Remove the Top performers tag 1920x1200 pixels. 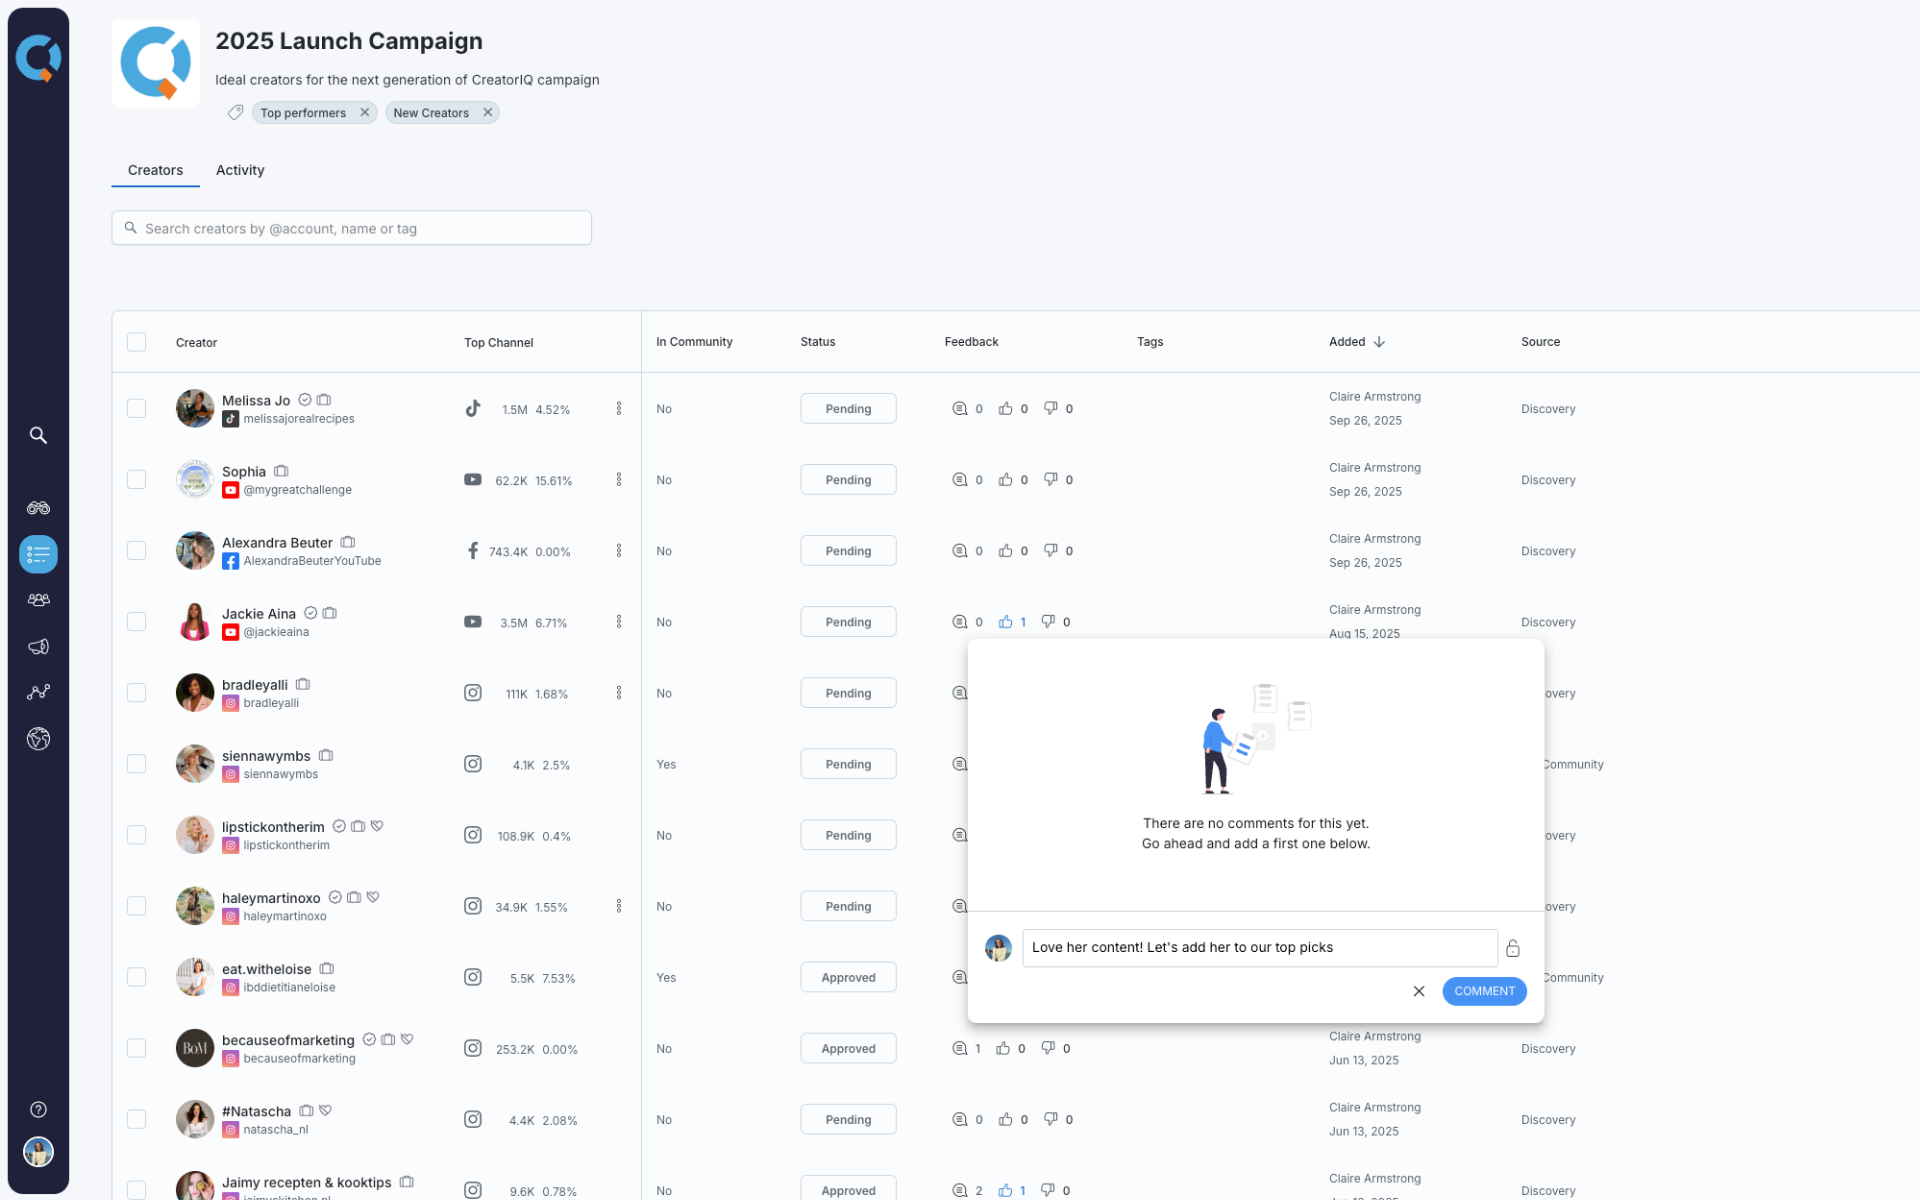point(365,112)
